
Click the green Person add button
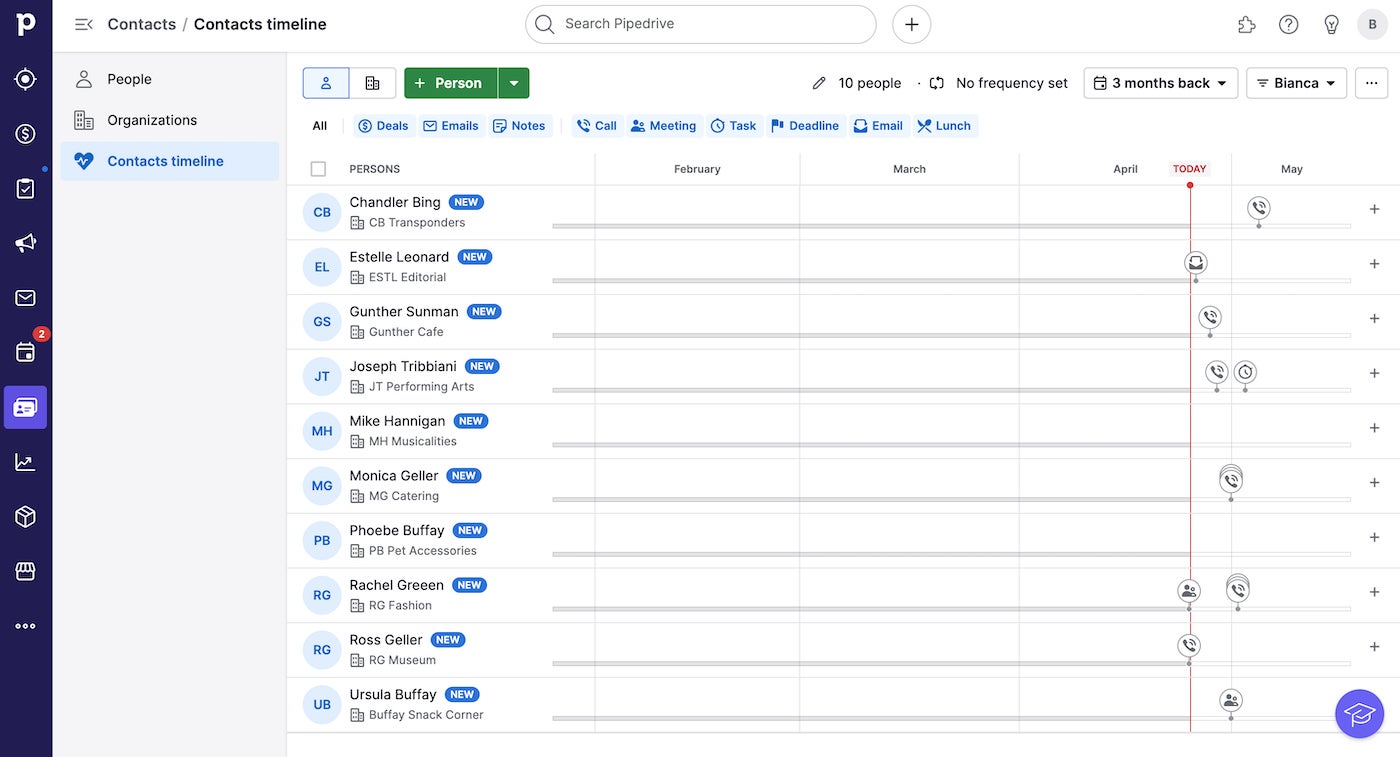tap(451, 83)
